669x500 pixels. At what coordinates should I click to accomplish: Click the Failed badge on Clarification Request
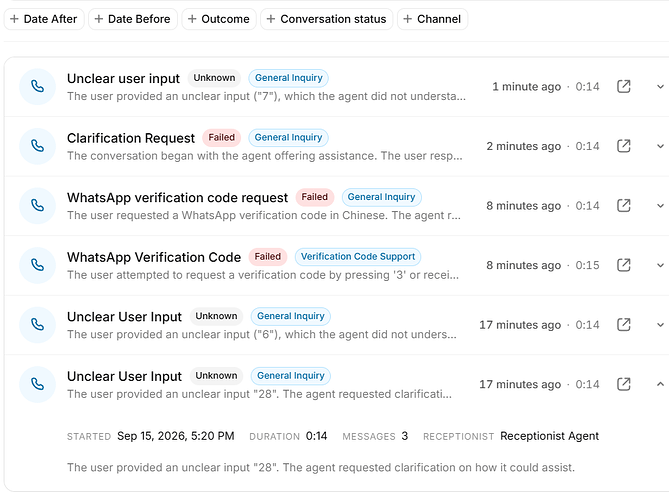coord(221,137)
